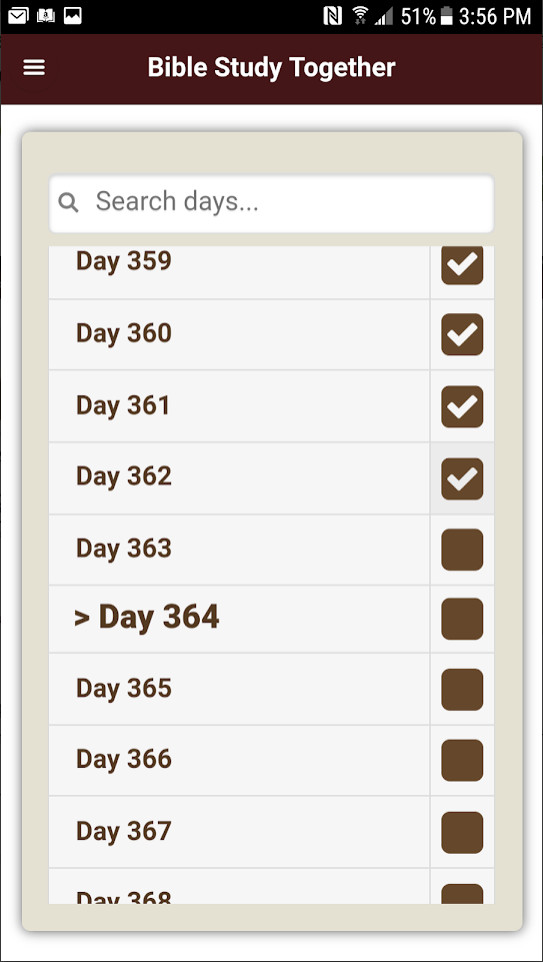Open the hamburger navigation menu
Screen dimensions: 543x962
tap(34, 68)
